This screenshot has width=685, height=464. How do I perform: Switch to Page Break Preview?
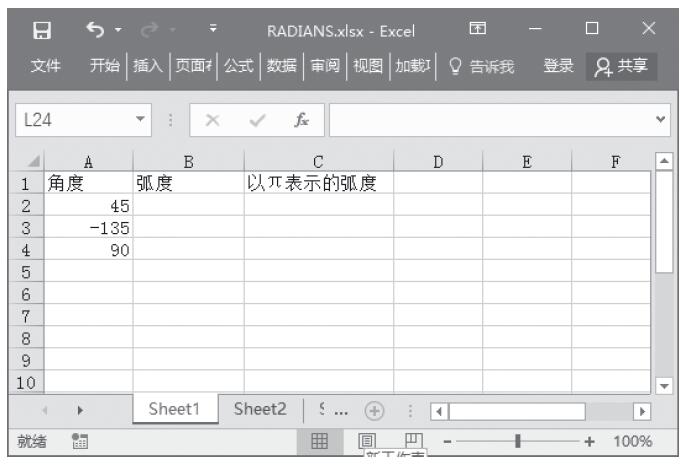pyautogui.click(x=409, y=441)
